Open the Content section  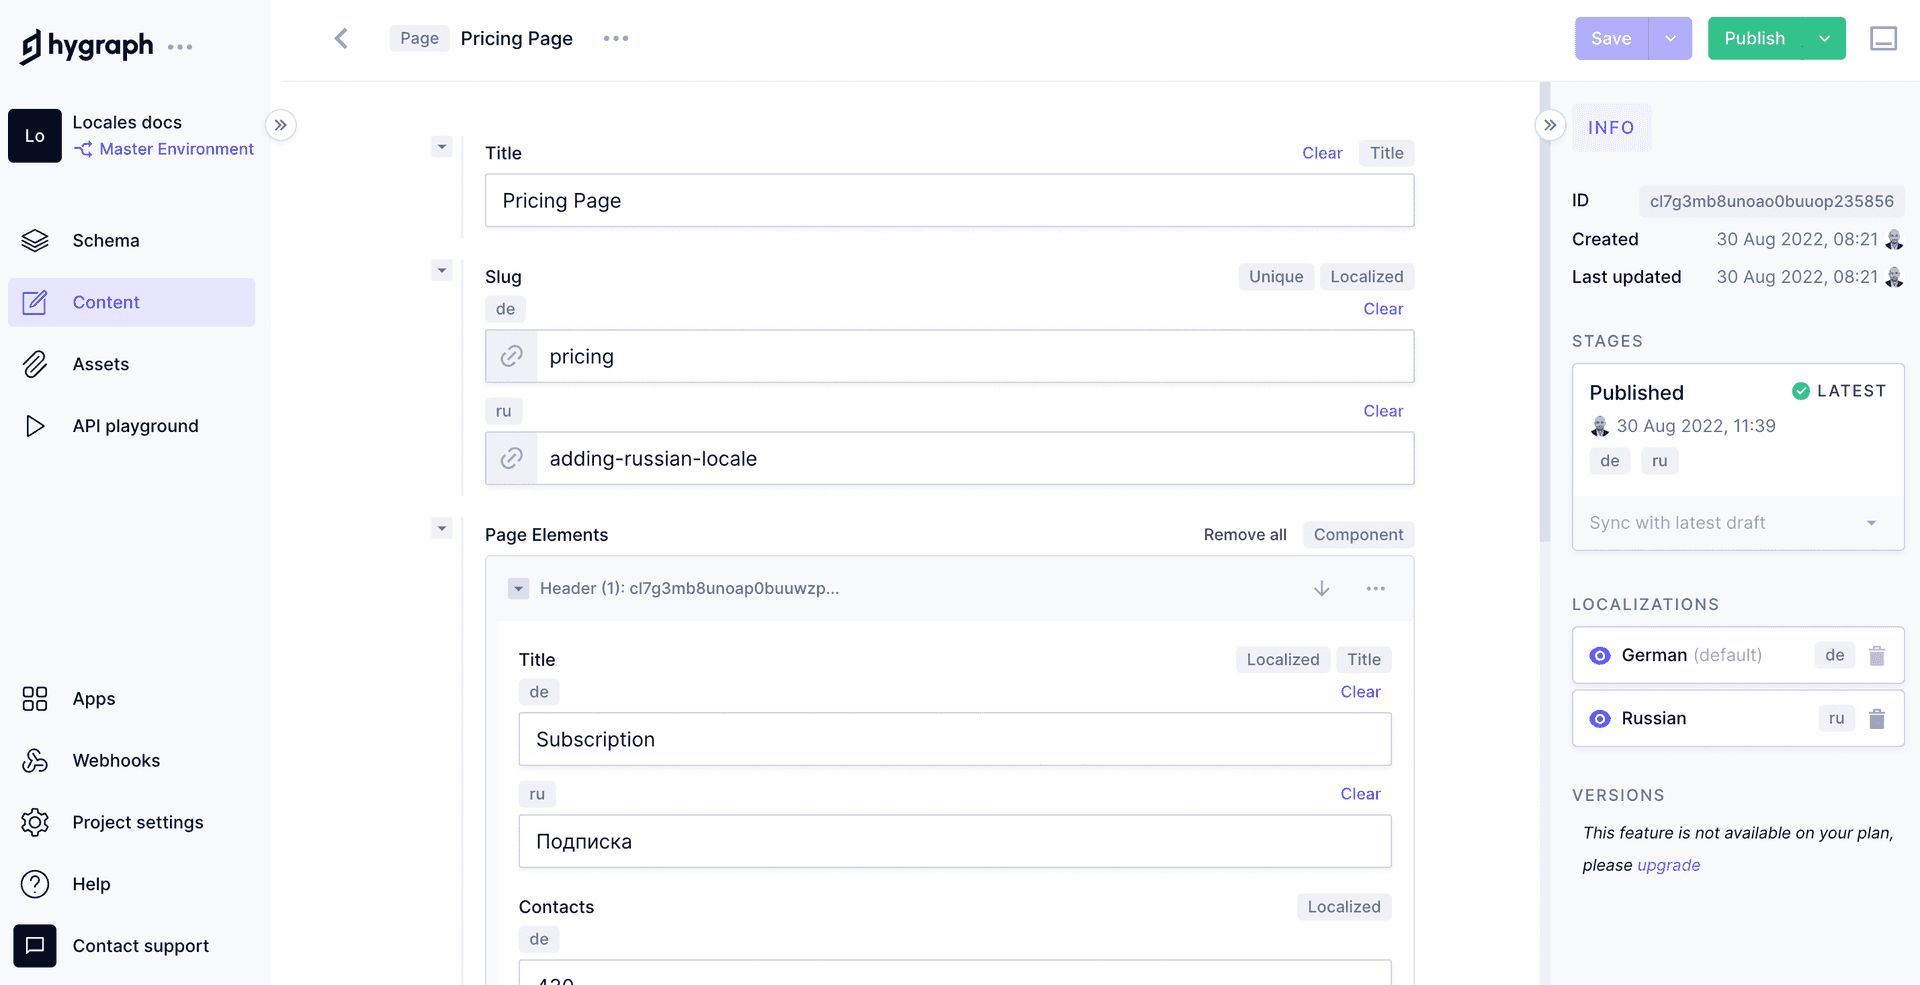132,302
